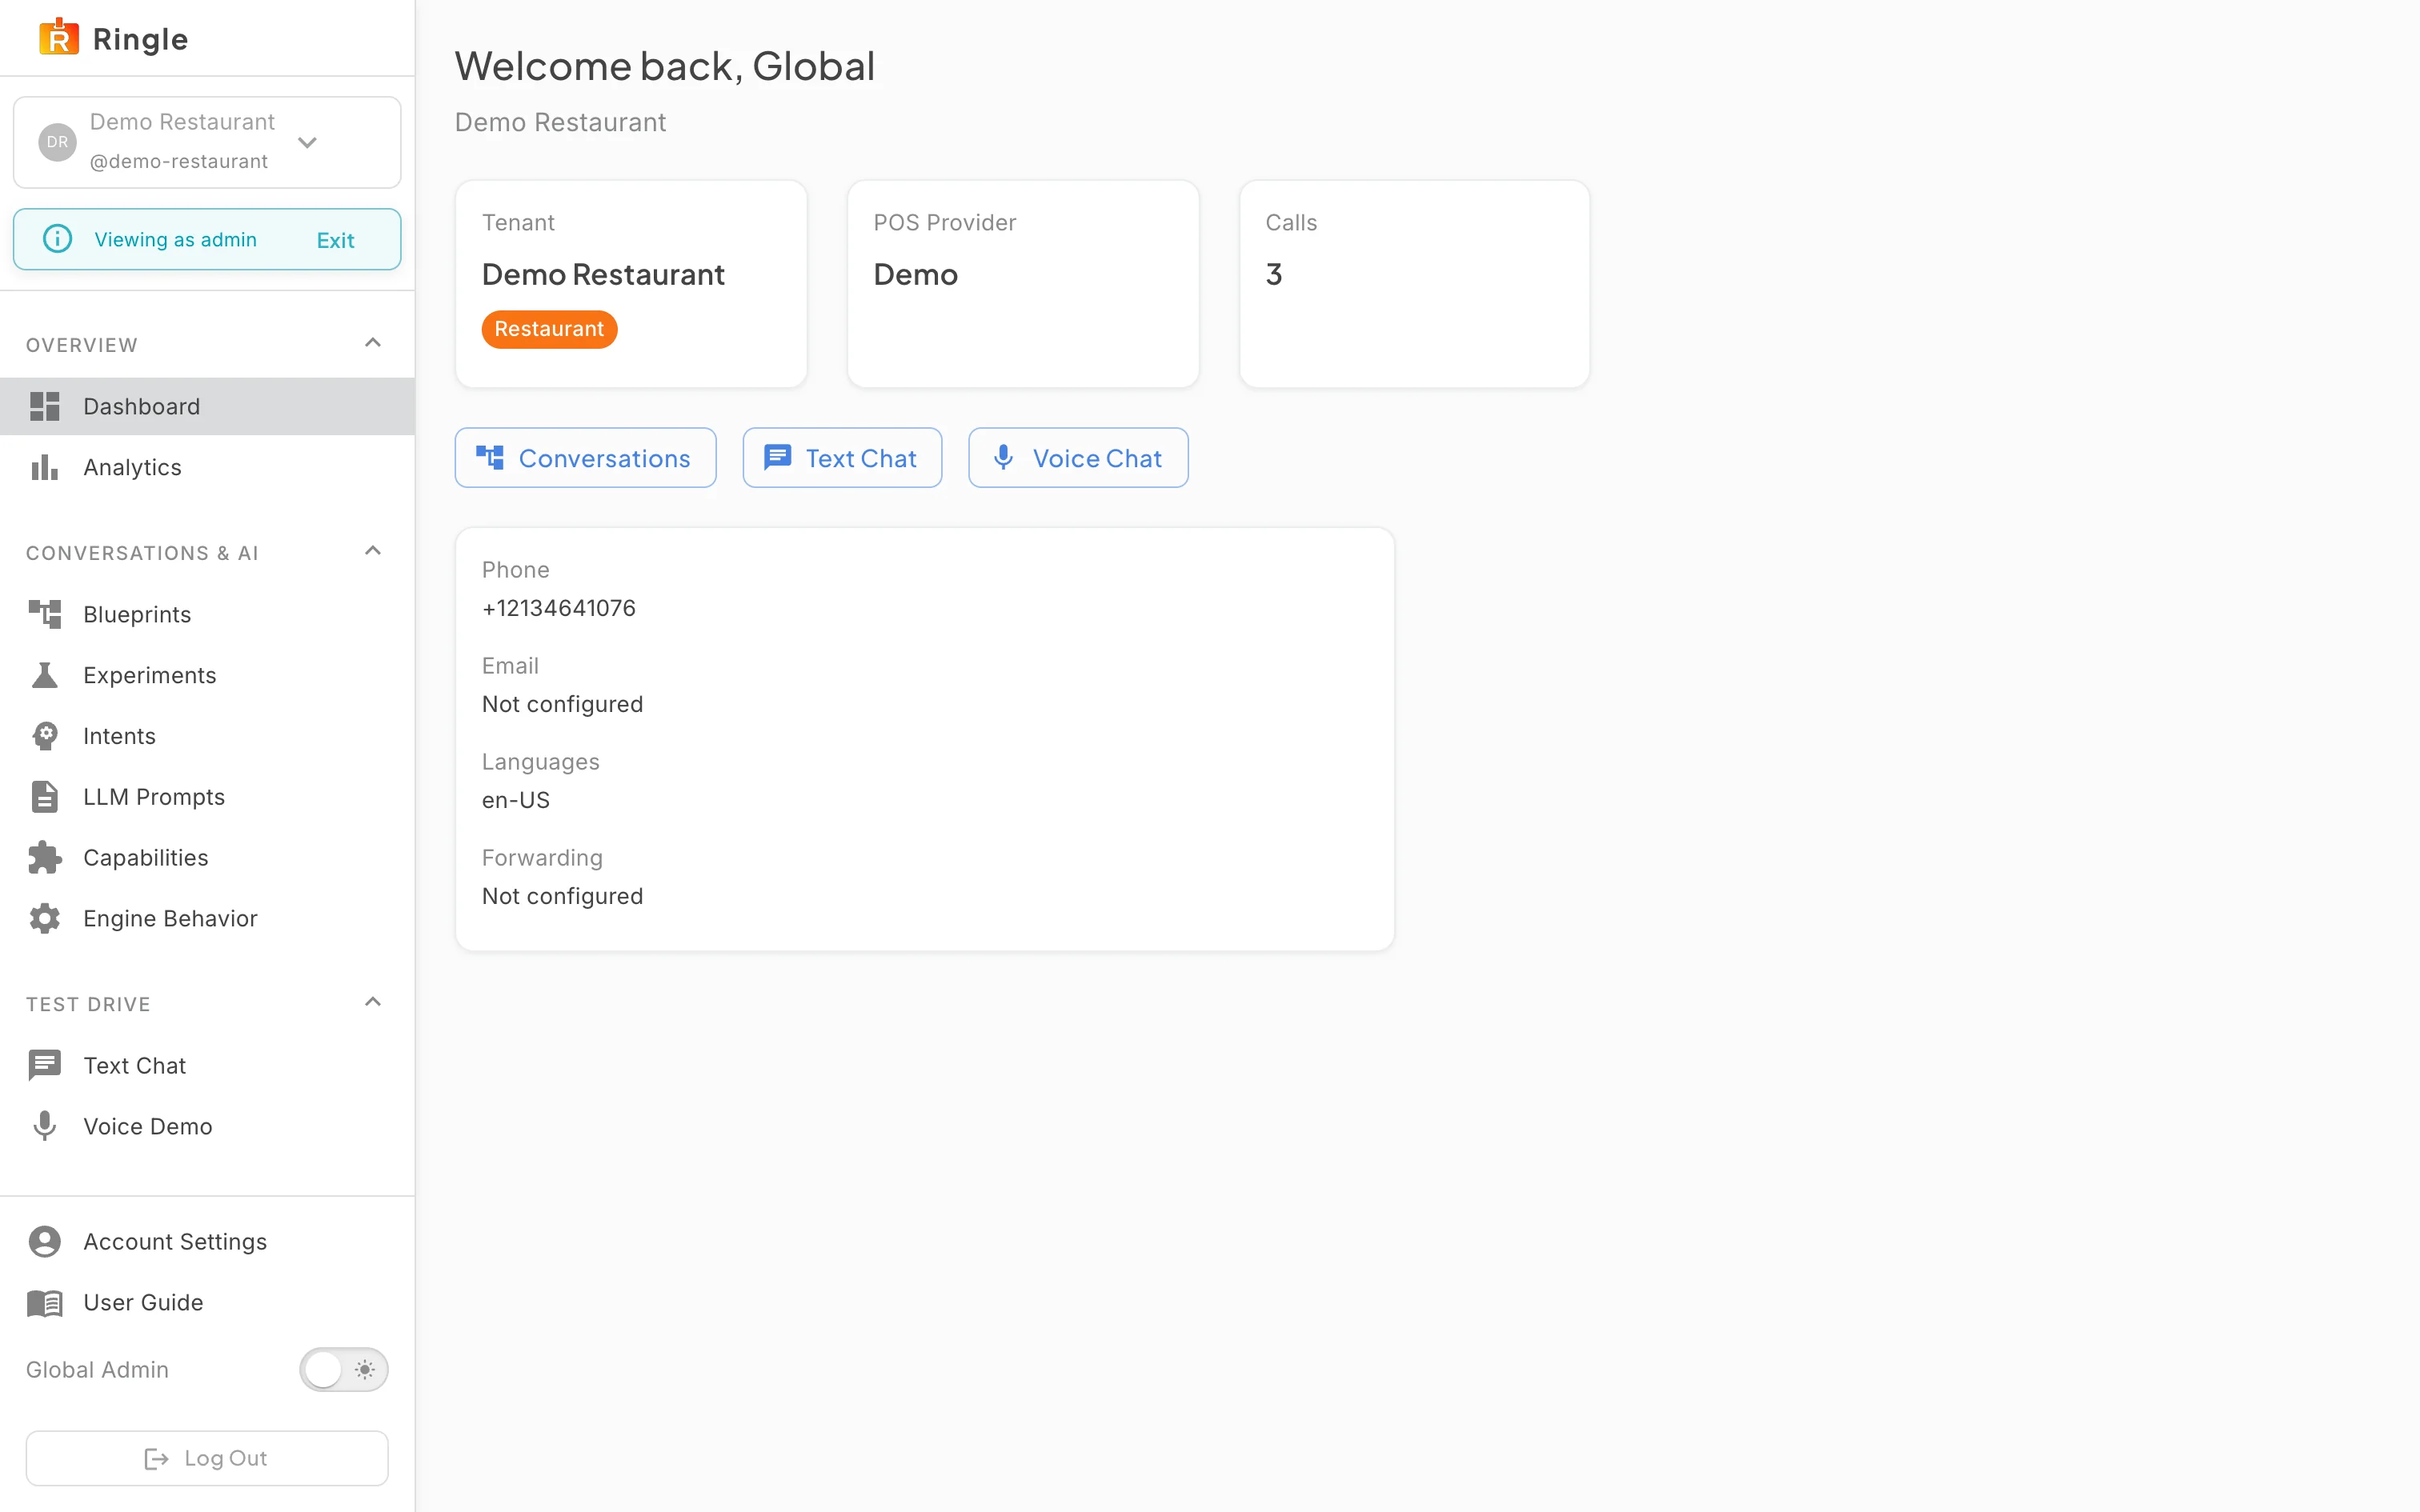Click the Ringle logo icon
The image size is (2420, 1512).
tap(59, 38)
